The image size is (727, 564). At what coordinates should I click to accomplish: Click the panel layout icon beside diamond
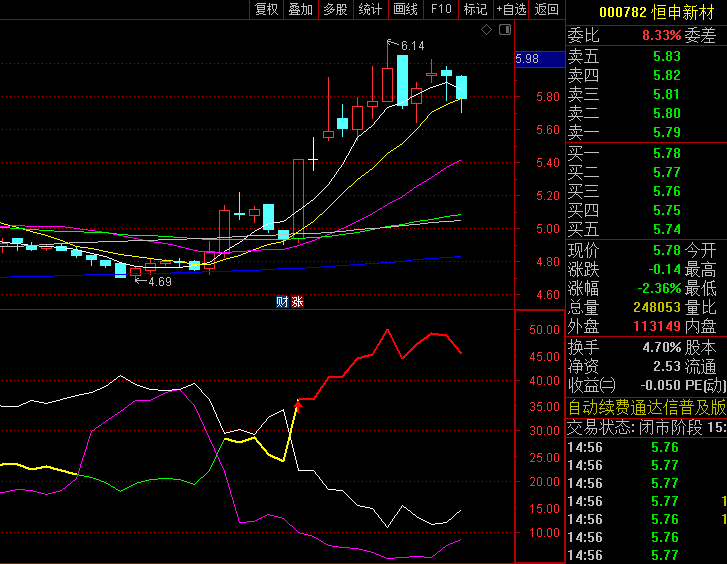tap(502, 30)
